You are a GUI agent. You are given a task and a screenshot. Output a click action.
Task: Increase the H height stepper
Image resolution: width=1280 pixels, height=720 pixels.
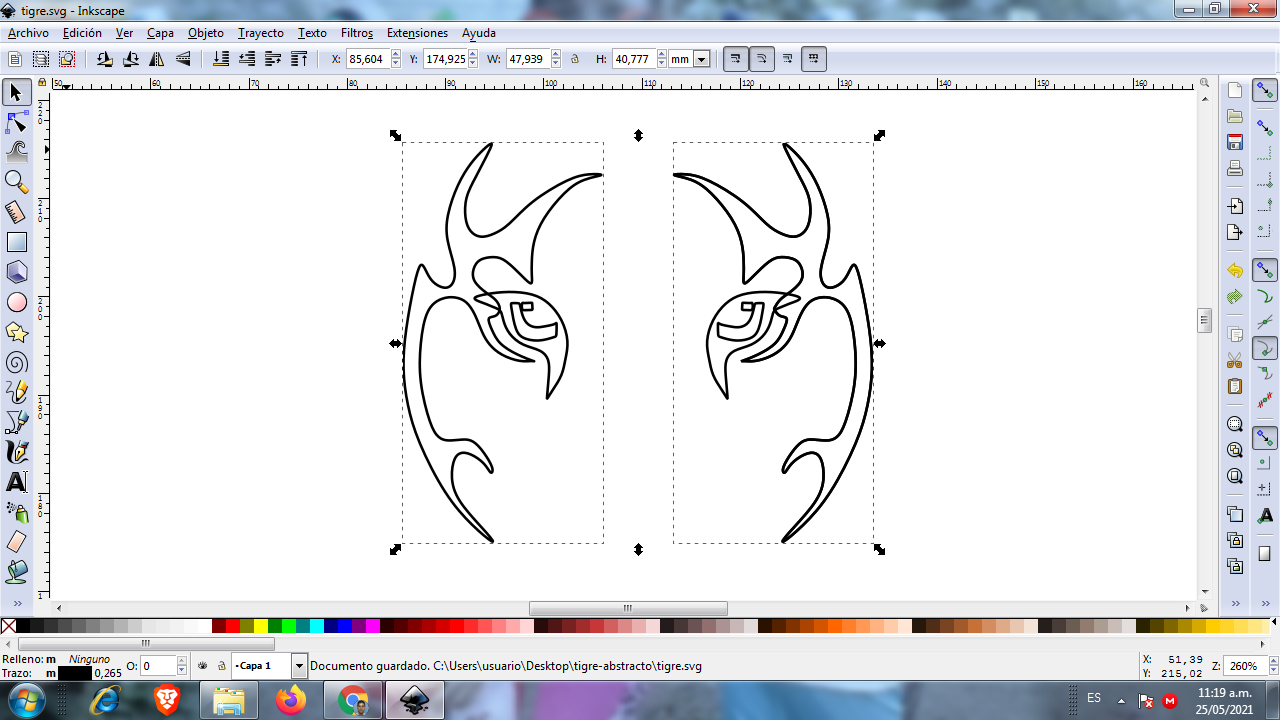click(x=660, y=55)
